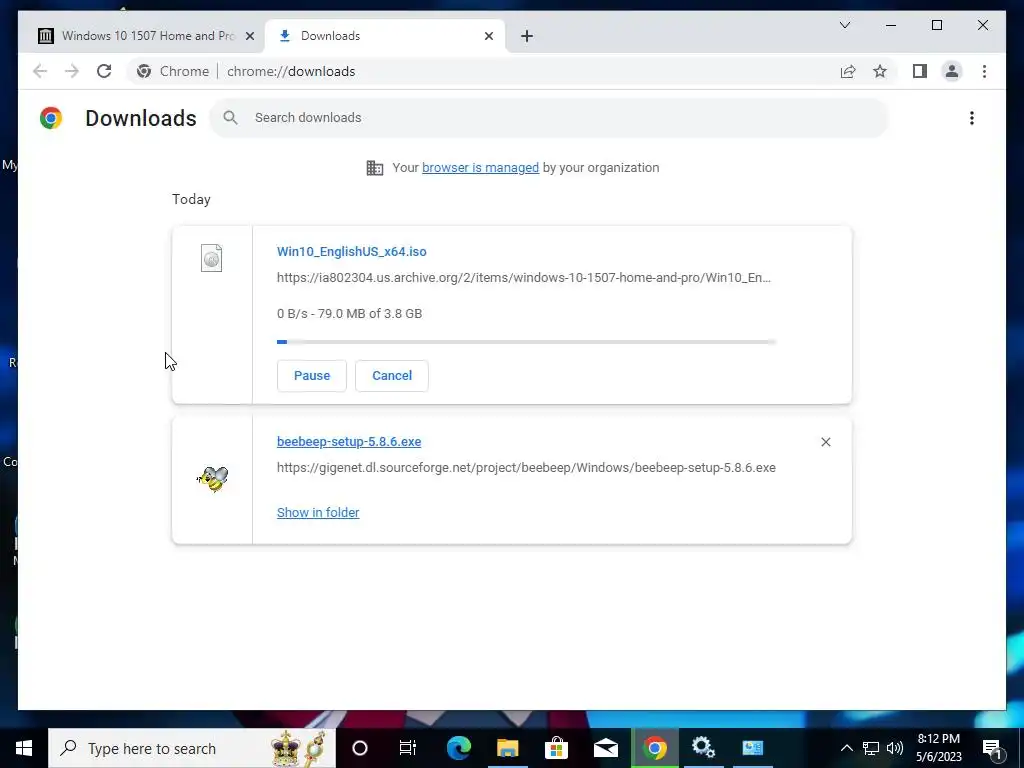Cancel the Win10 ISO download
1024x768 pixels.
[392, 376]
